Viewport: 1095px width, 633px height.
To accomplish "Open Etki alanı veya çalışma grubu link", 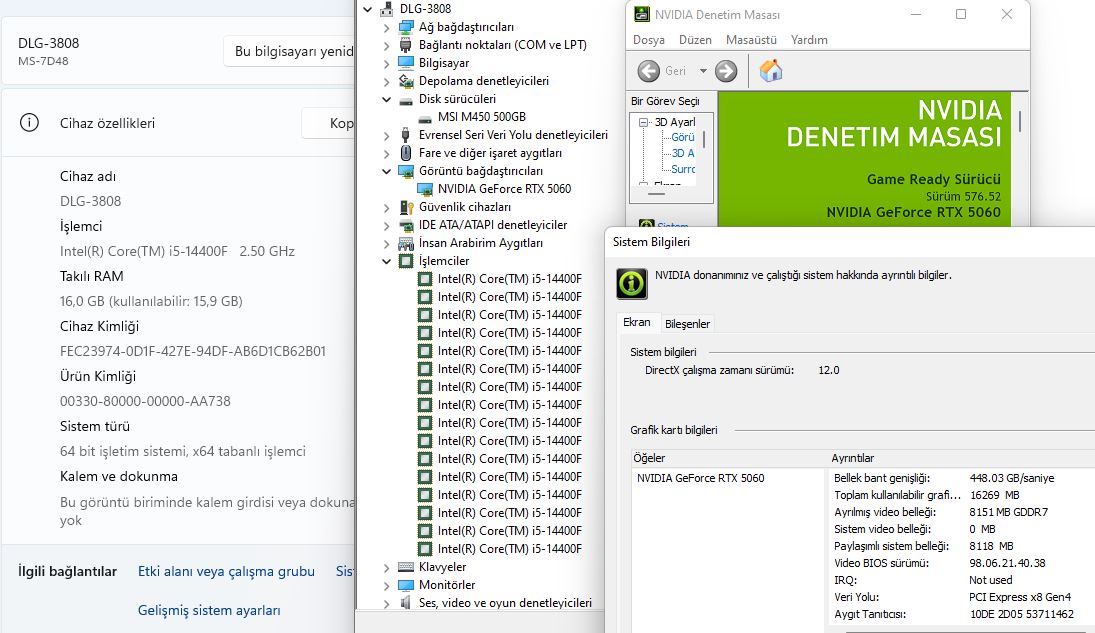I will (226, 572).
